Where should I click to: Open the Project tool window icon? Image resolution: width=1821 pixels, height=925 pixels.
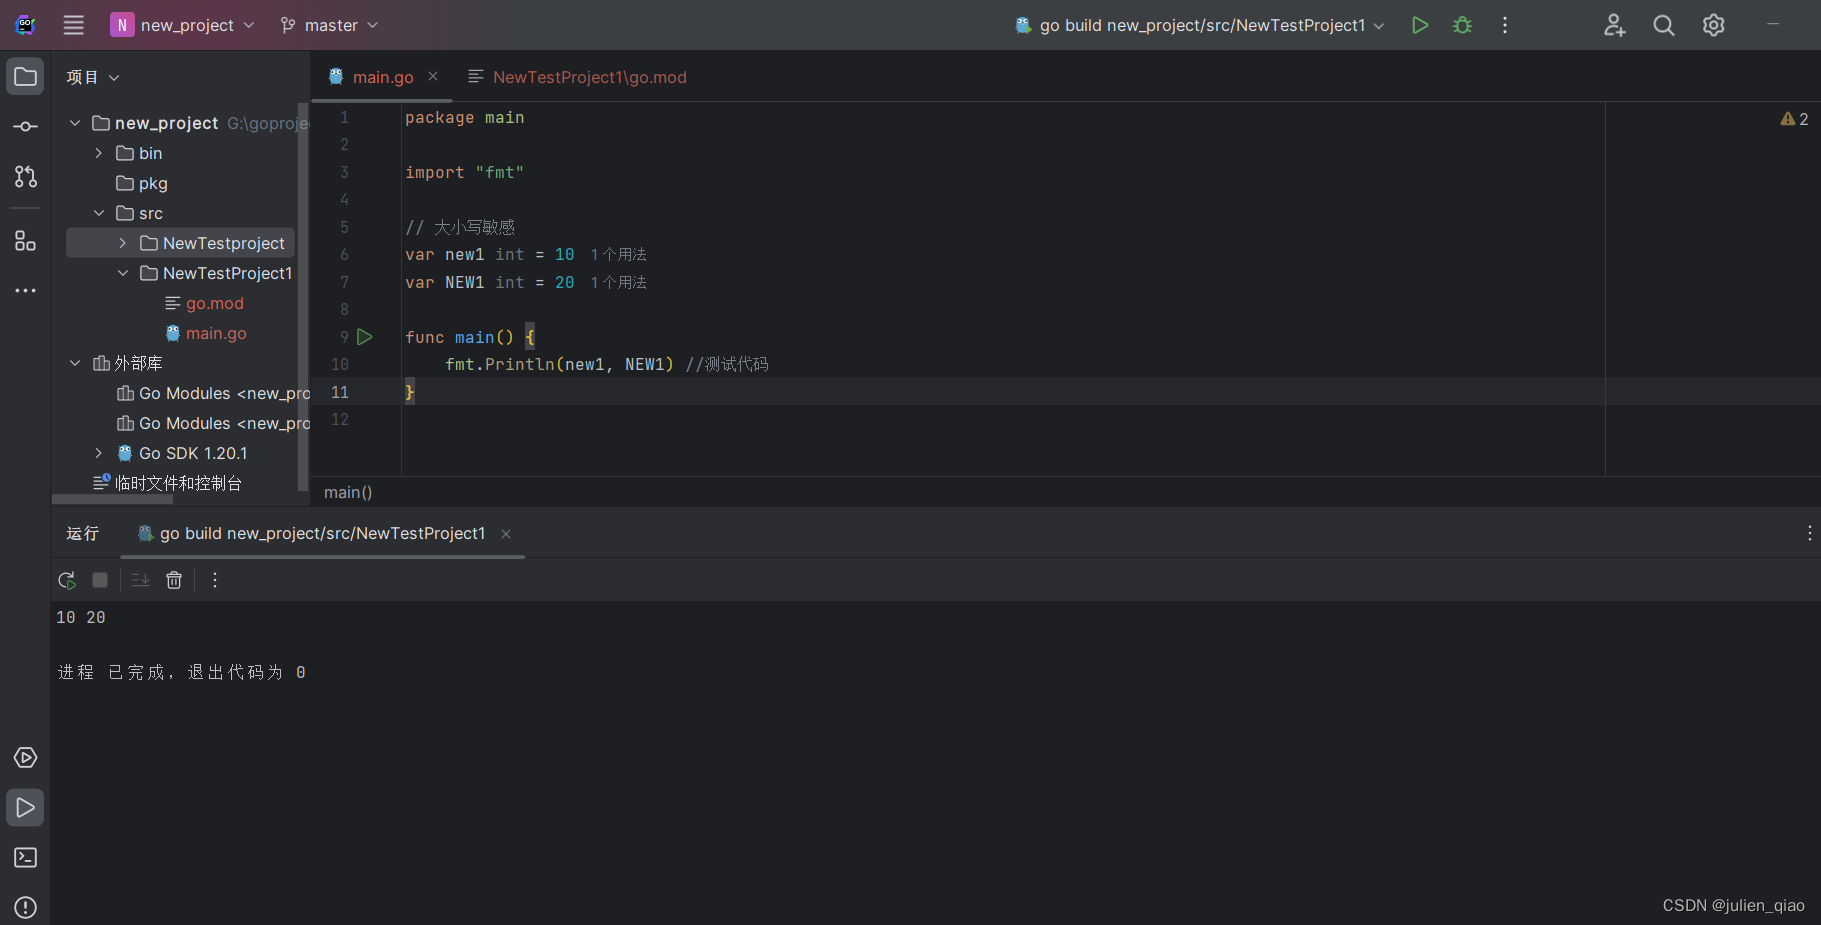(26, 77)
